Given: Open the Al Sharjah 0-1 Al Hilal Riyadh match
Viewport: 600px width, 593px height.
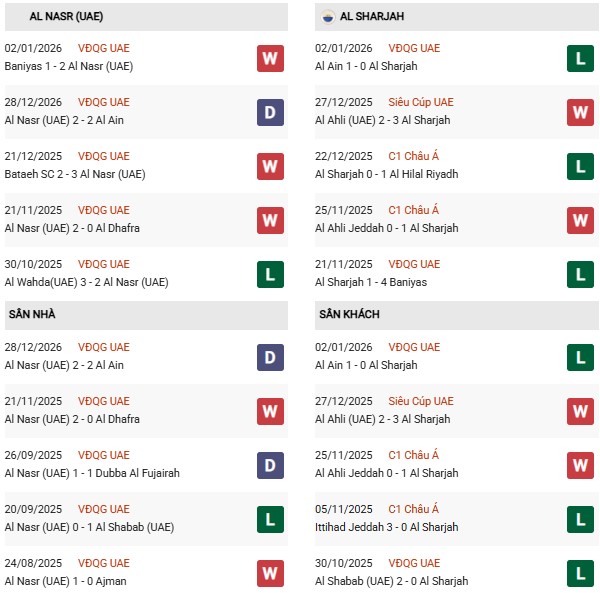Looking at the screenshot, I should (386, 174).
